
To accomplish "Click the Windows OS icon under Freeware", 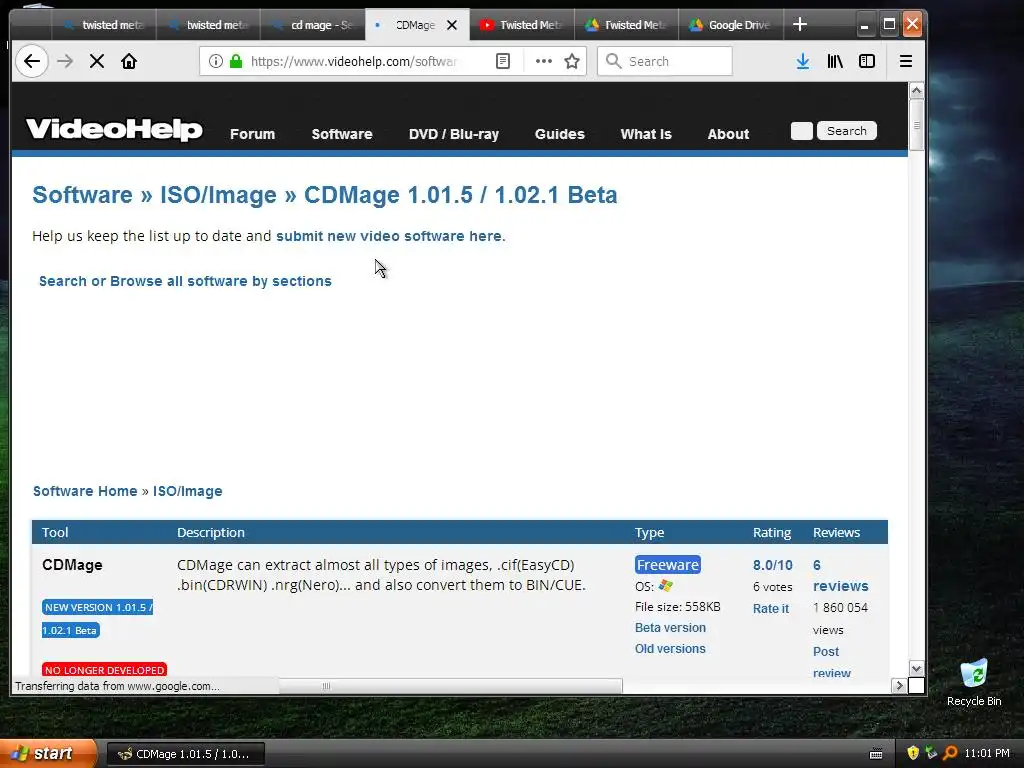I will point(665,586).
